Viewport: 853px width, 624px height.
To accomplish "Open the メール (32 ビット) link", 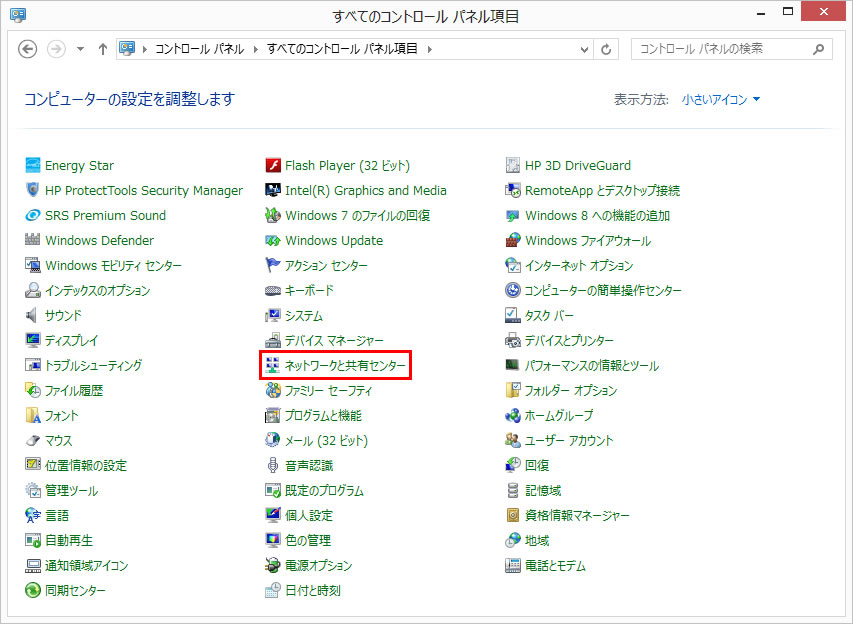I will click(326, 441).
